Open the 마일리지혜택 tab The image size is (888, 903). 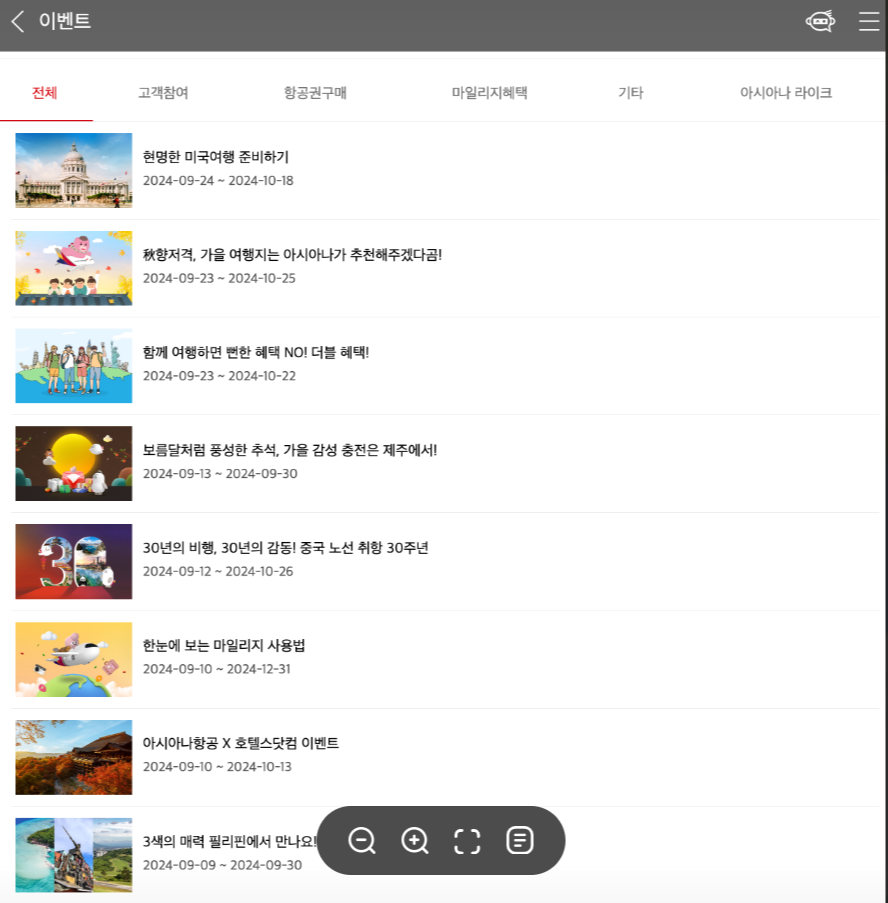489,93
